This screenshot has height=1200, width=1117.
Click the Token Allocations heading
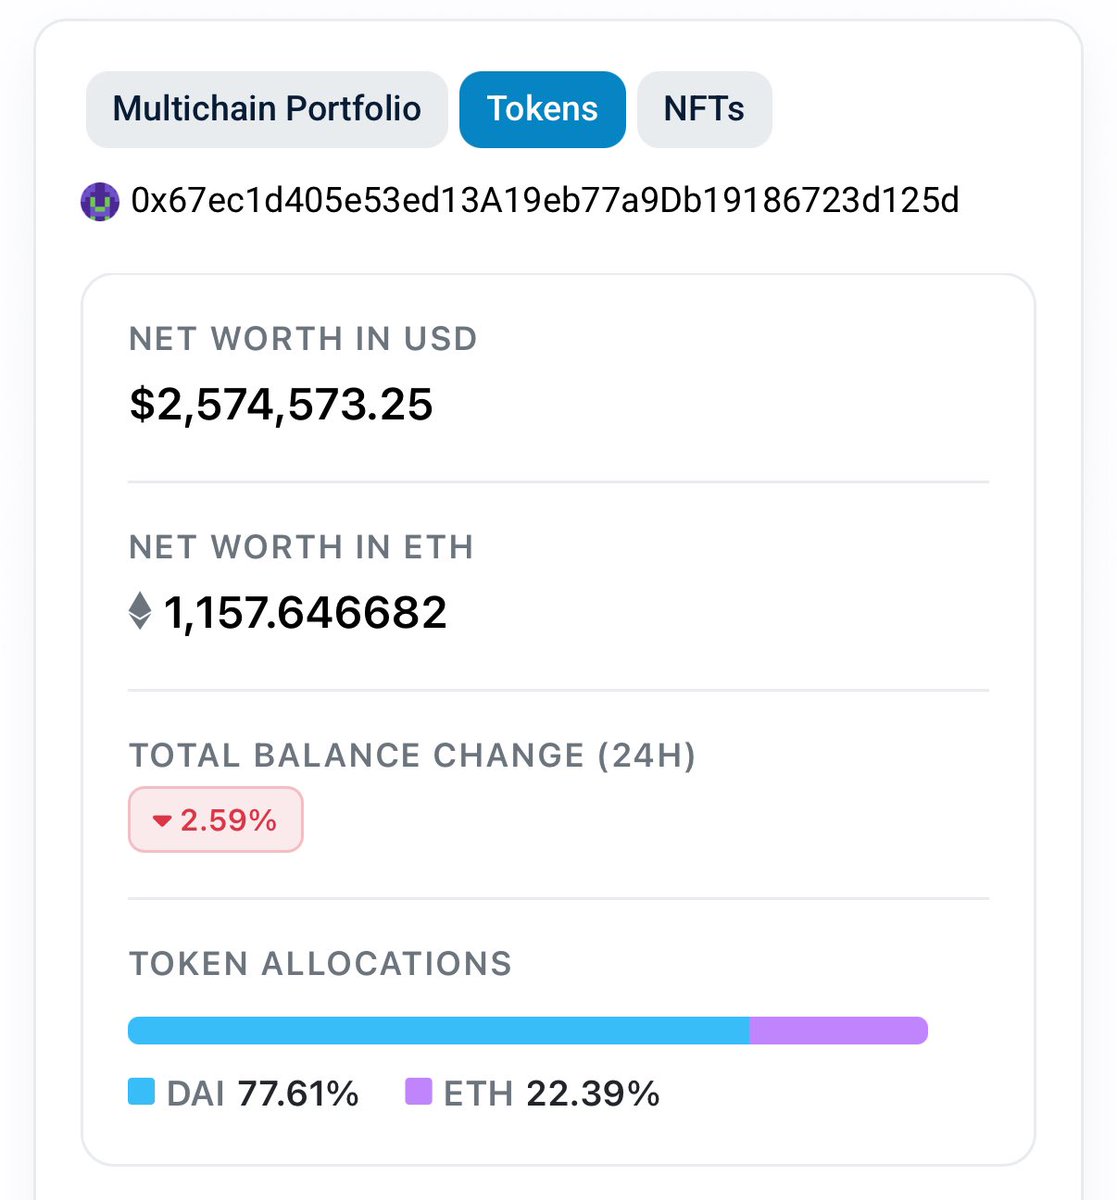click(321, 964)
